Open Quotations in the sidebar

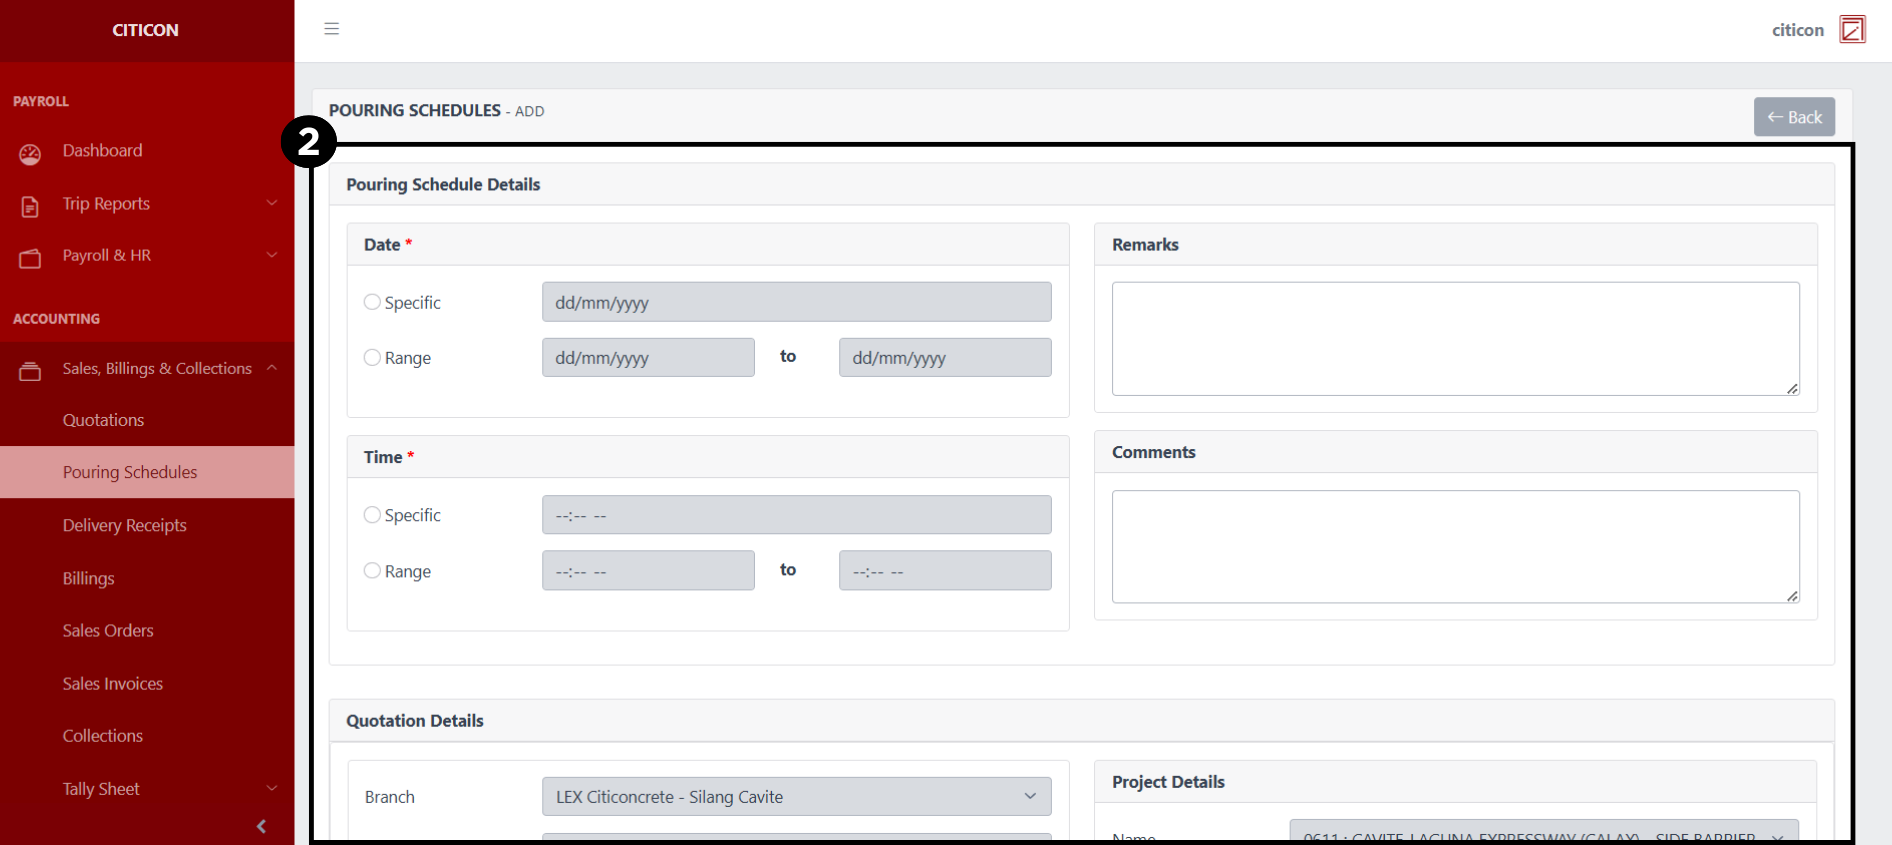104,420
